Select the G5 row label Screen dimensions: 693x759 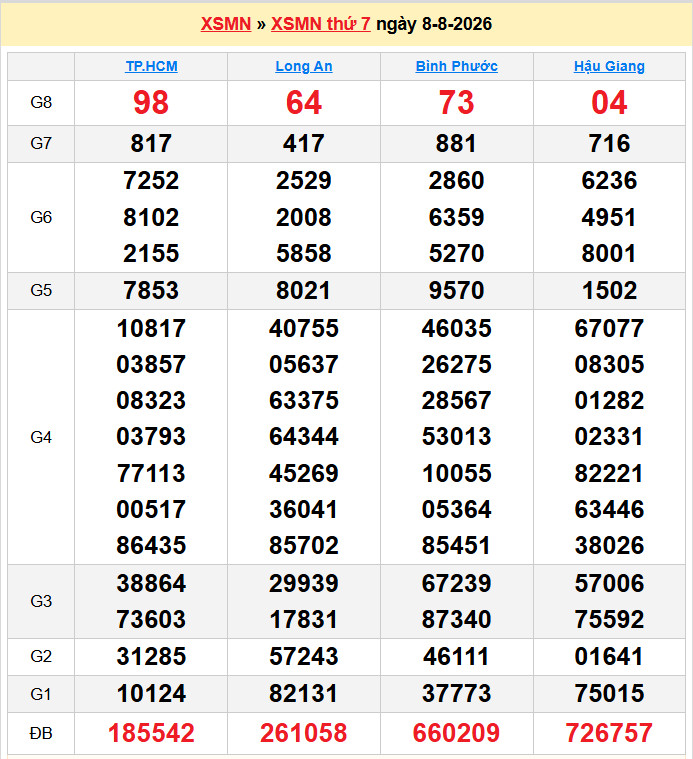pyautogui.click(x=41, y=290)
